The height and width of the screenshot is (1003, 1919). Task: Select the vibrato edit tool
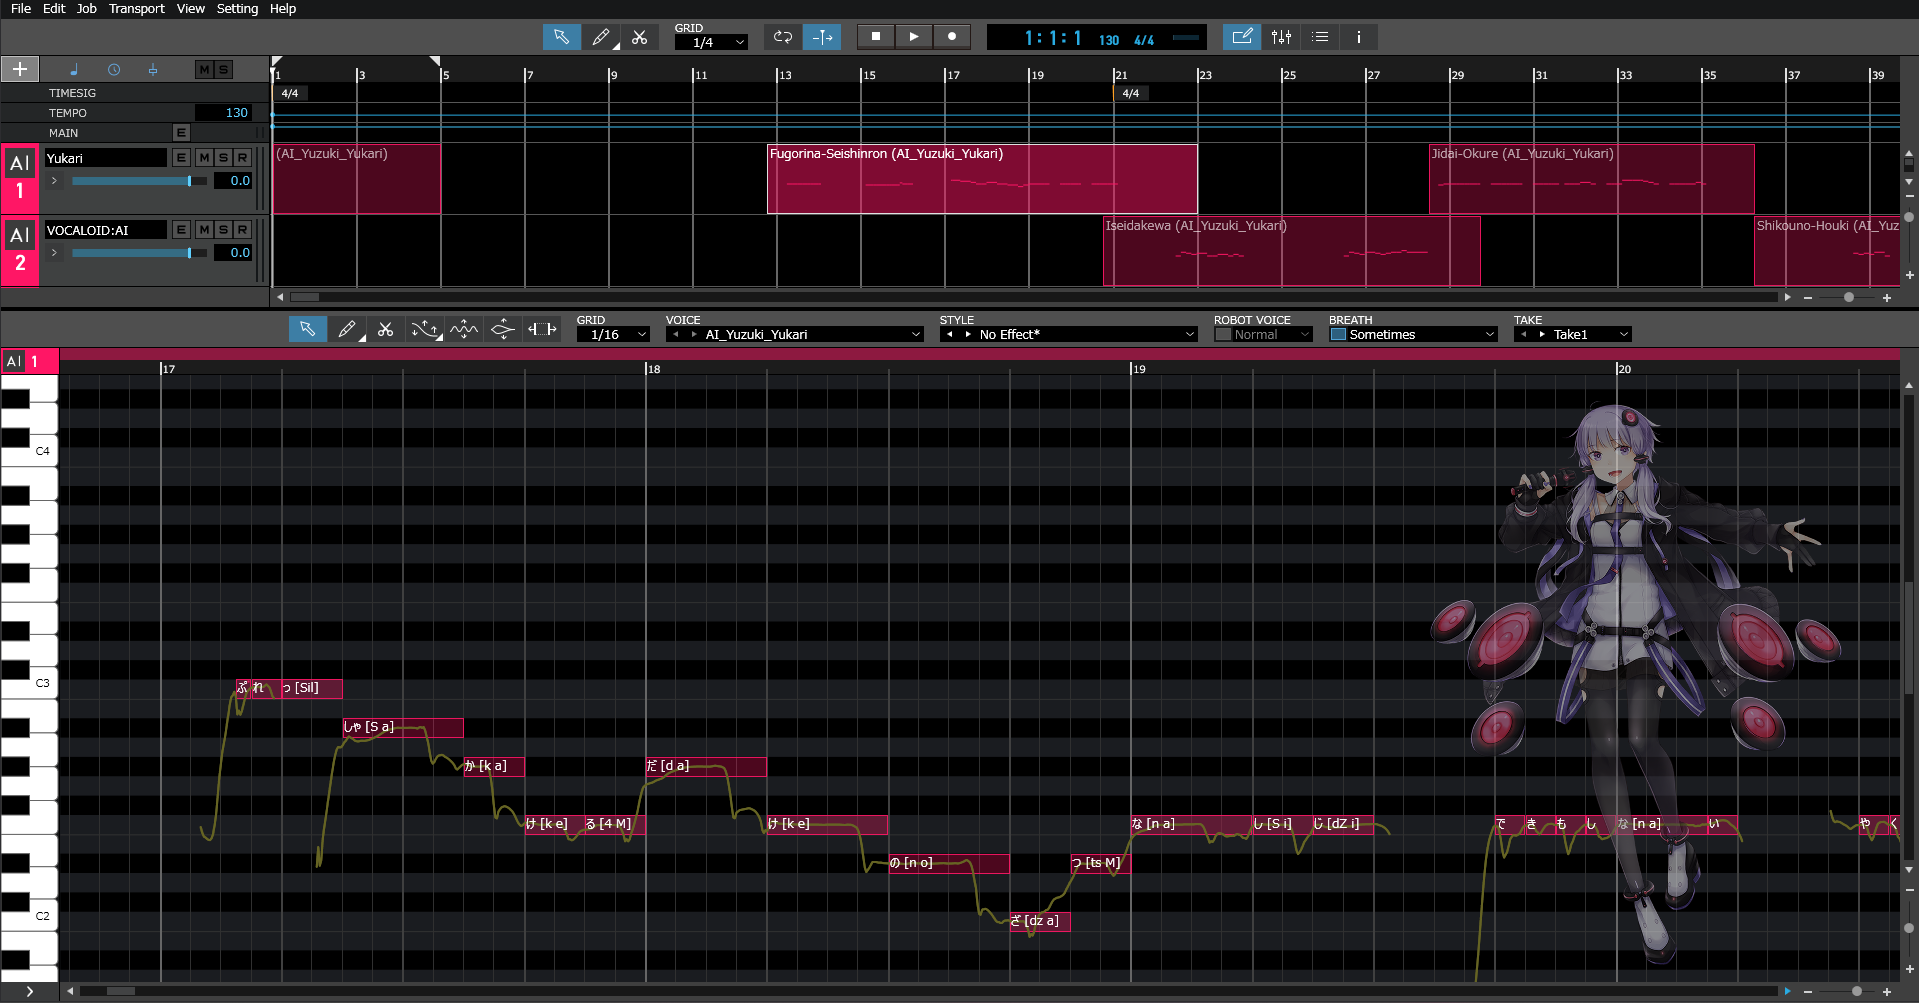point(464,329)
